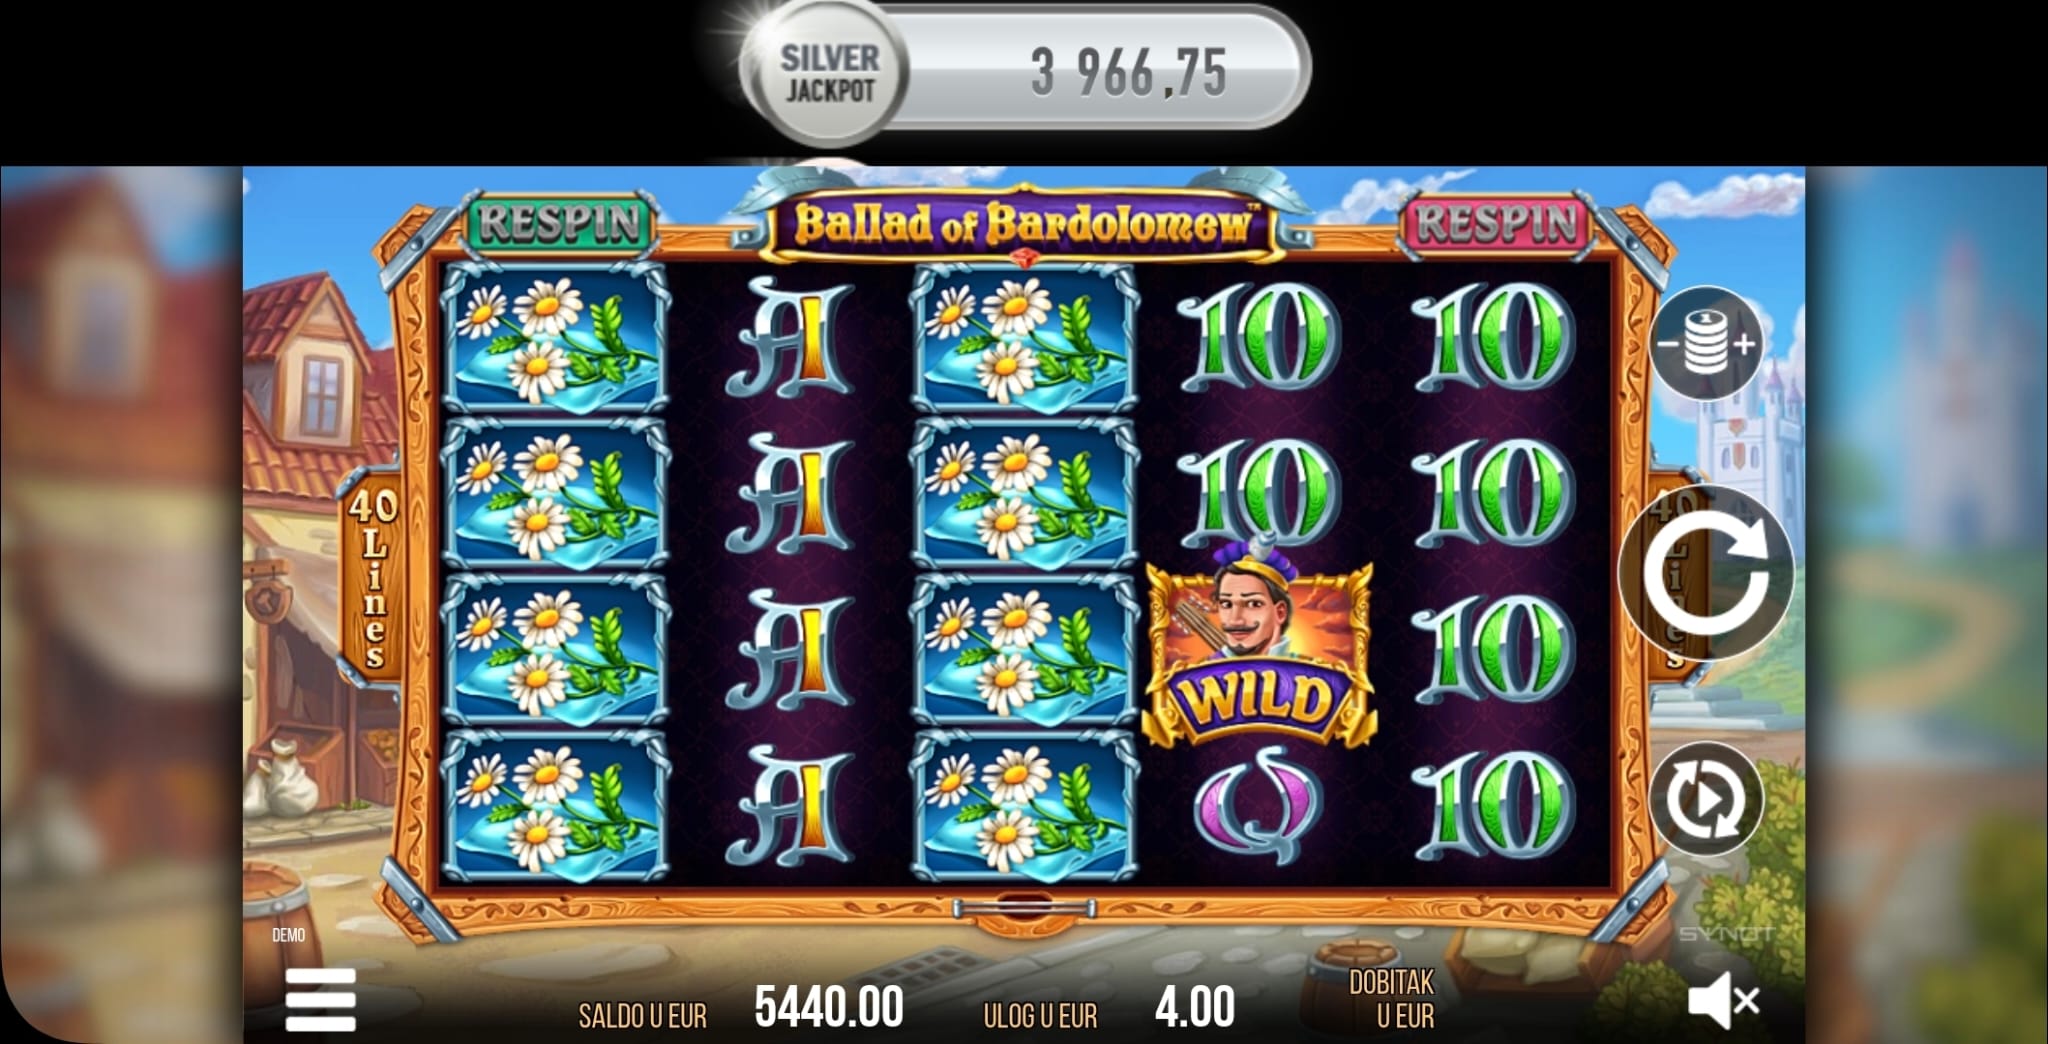This screenshot has width=2048, height=1044.
Task: Click the pink RESPIN button on the right
Action: click(1496, 222)
